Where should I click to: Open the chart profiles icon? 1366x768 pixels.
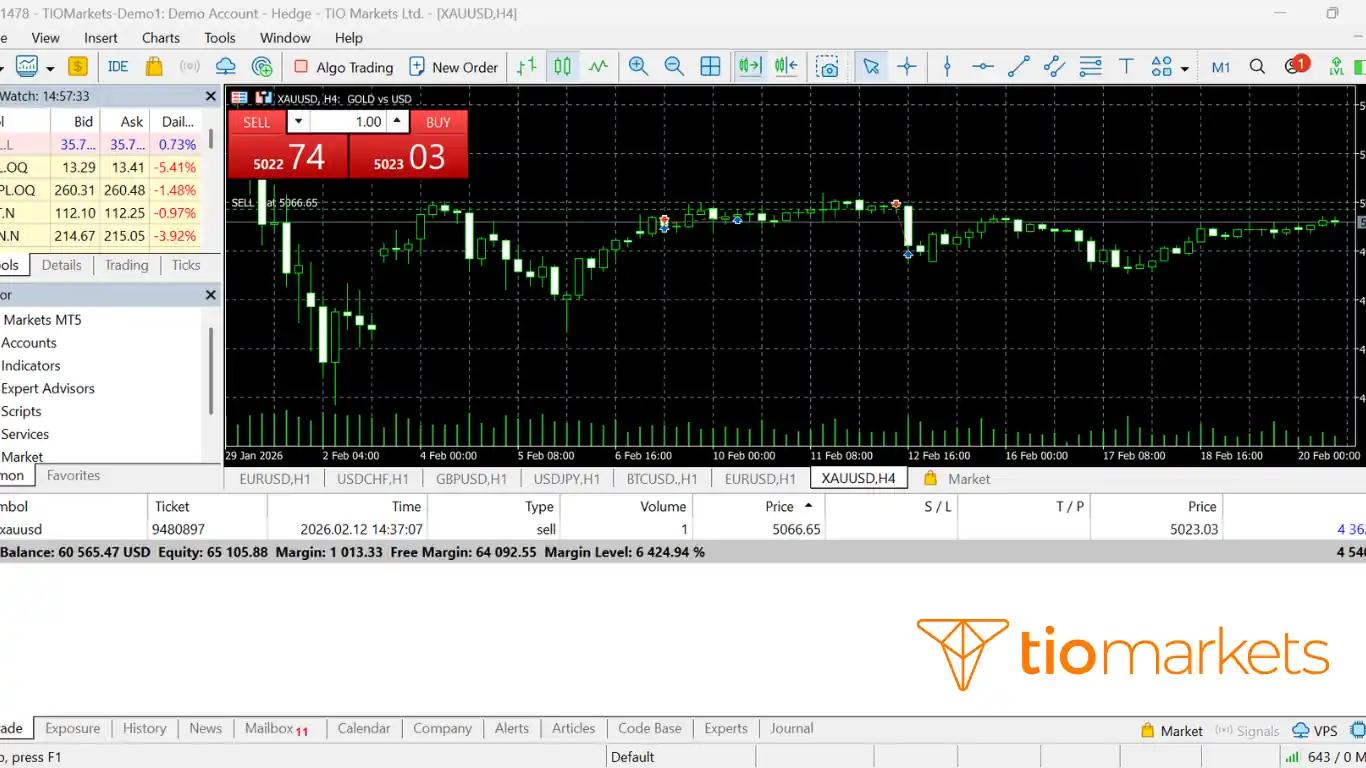click(26, 67)
